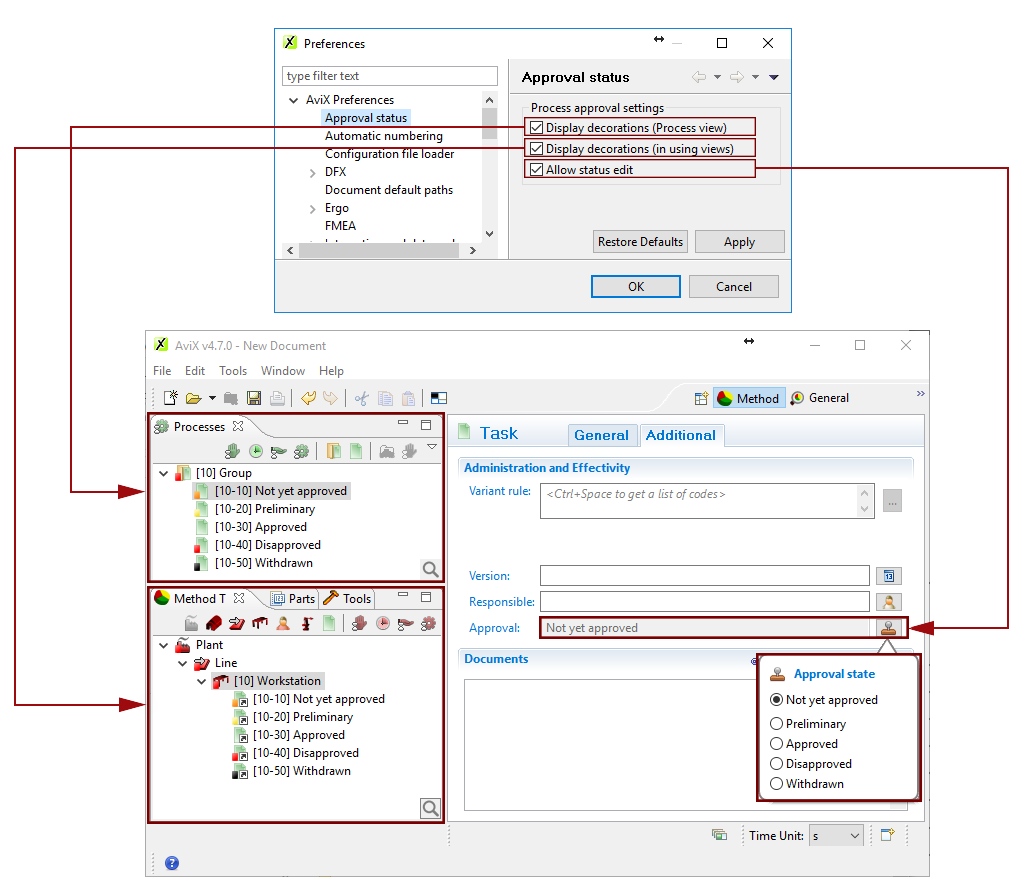Click the Responsible person picker icon
Screen dimensions: 1023x885
(888, 602)
